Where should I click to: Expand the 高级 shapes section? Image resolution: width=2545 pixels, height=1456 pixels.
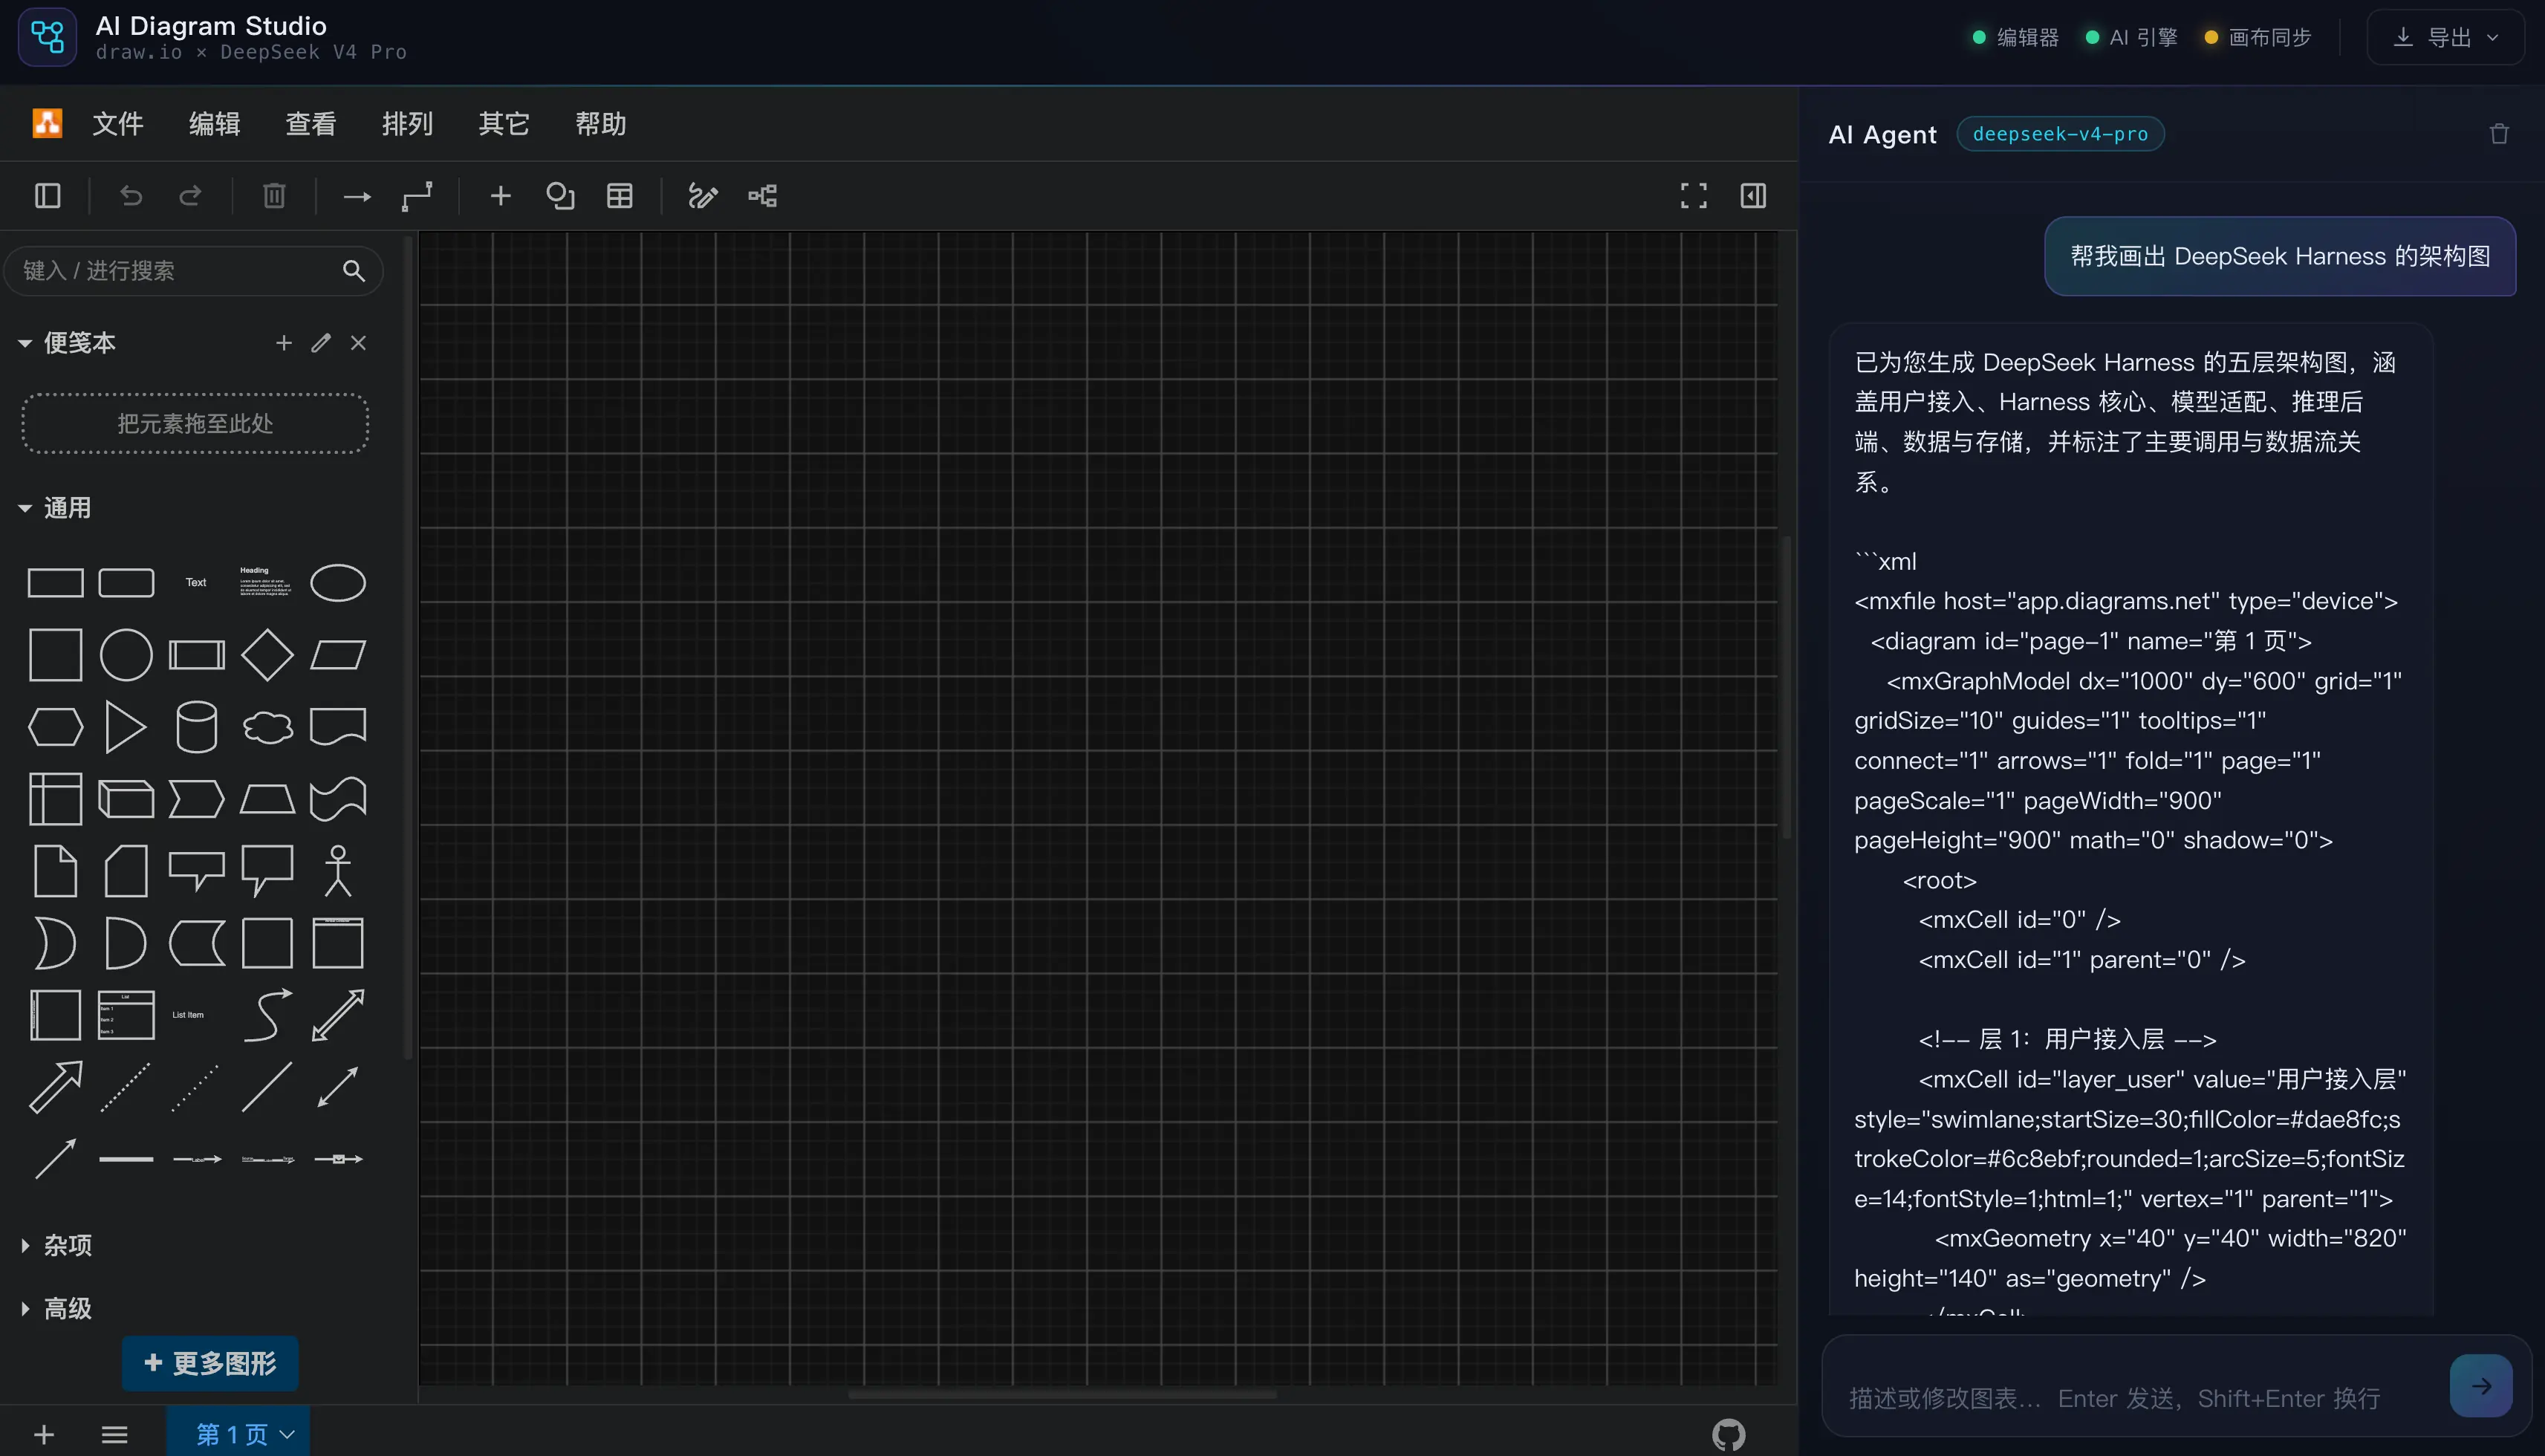25,1308
